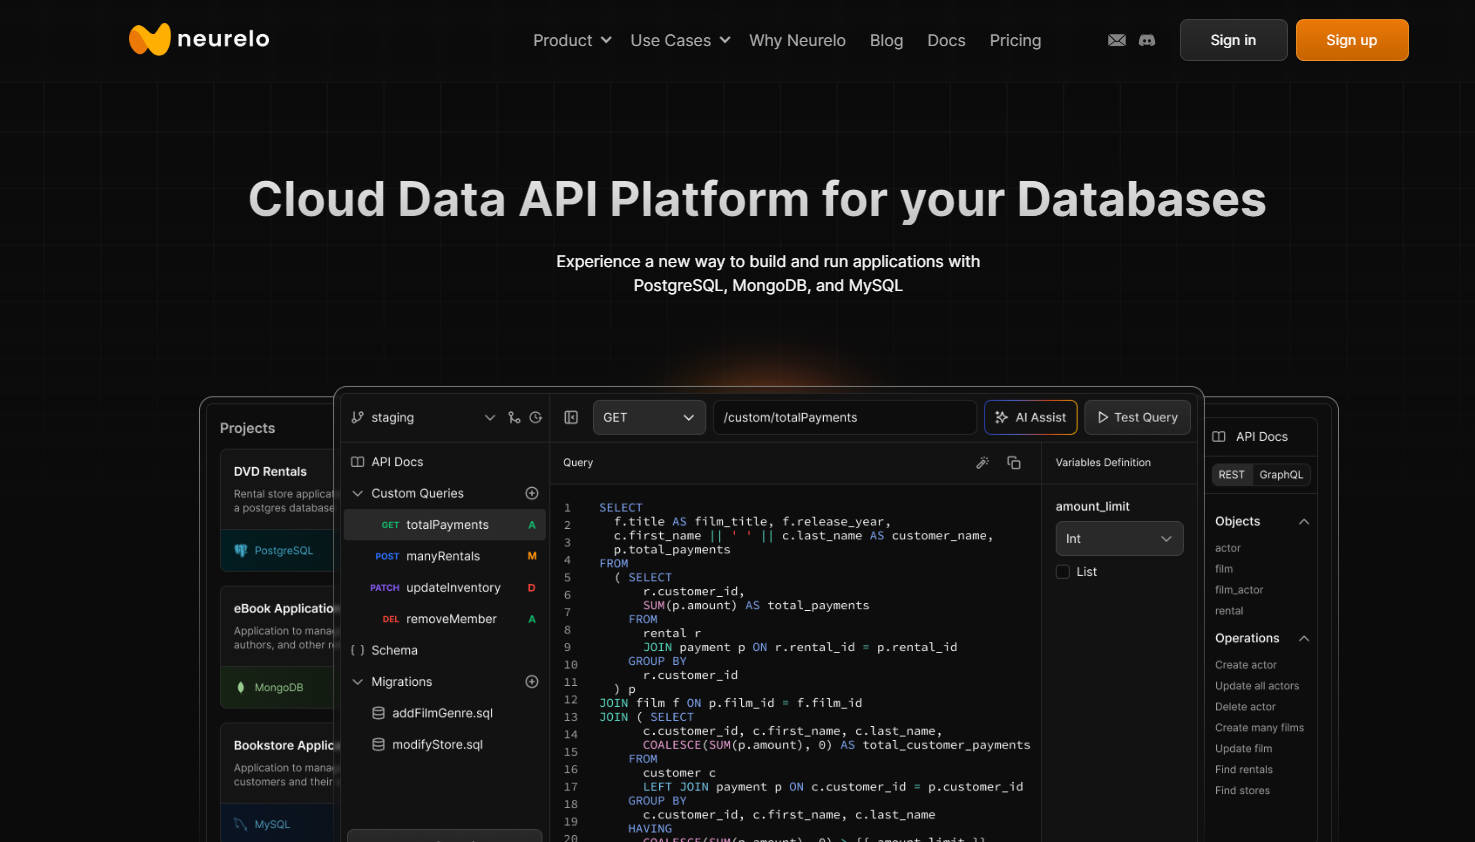This screenshot has width=1475, height=842.
Task: Click the email envelope icon in header
Action: (1117, 40)
